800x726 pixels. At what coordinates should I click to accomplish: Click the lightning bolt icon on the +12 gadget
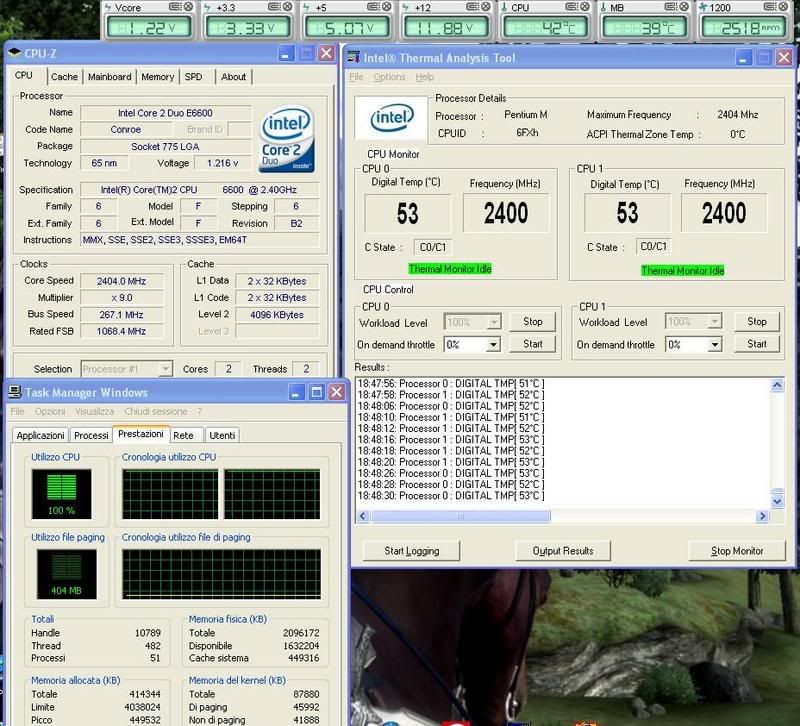pyautogui.click(x=405, y=7)
